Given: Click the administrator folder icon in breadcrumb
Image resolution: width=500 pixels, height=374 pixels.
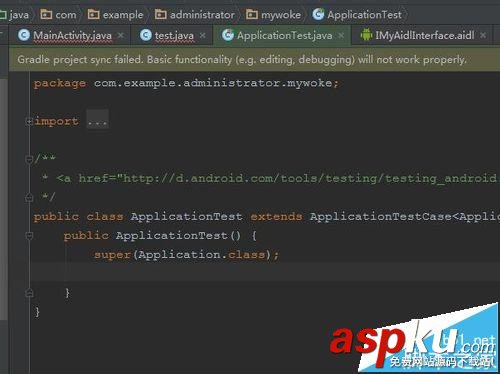Looking at the screenshot, I should pyautogui.click(x=161, y=14).
